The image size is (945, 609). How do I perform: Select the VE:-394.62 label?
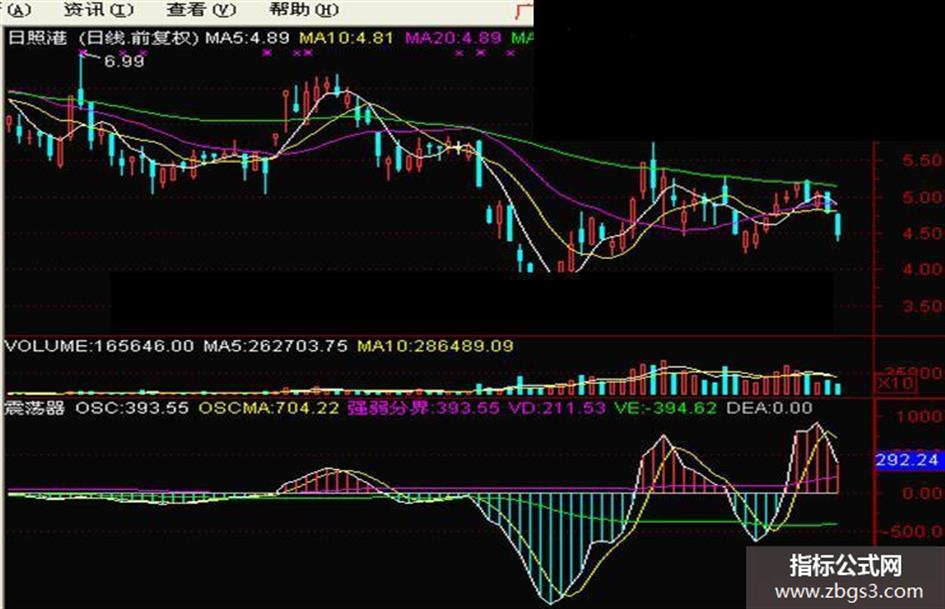tap(666, 408)
